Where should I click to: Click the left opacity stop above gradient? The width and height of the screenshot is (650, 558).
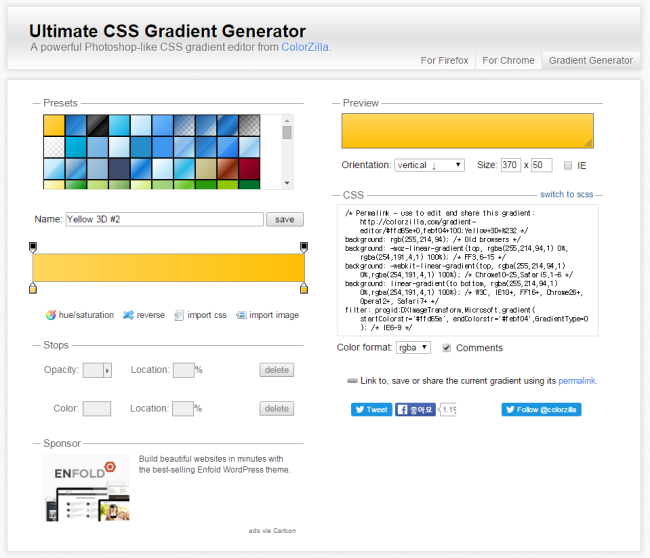(33, 247)
